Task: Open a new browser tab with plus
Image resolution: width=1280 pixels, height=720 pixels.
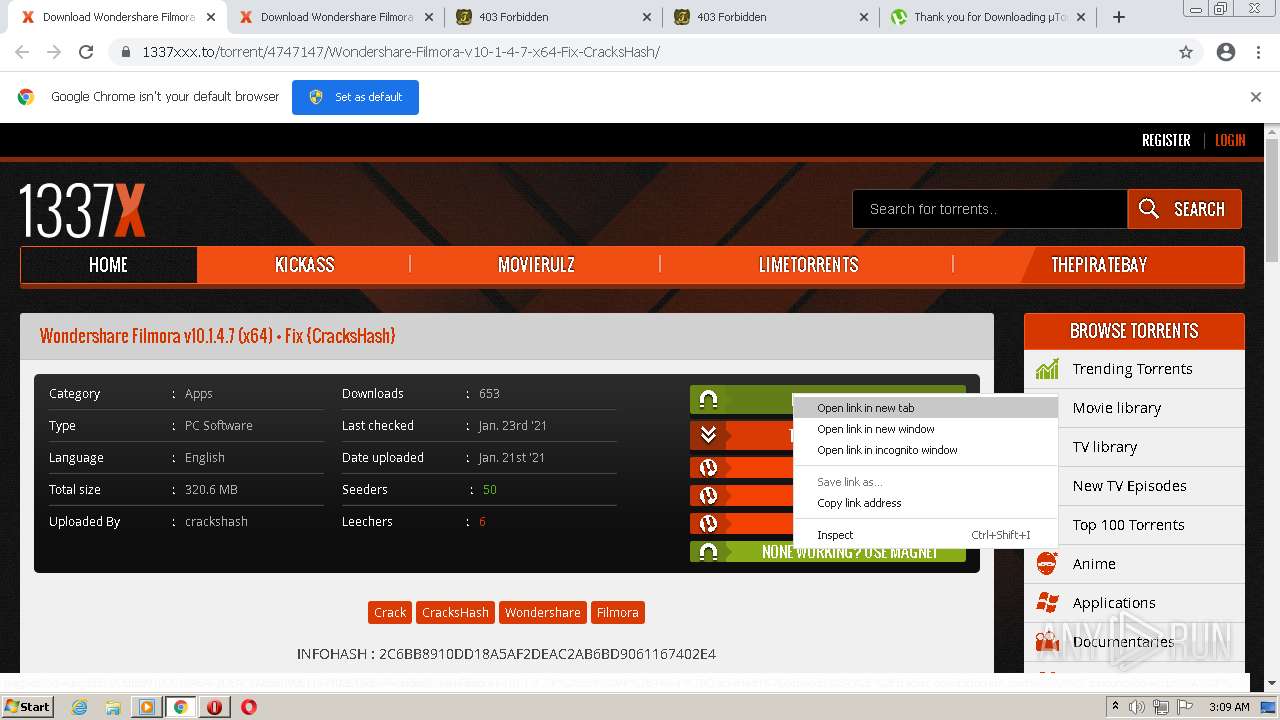Action: (1119, 17)
